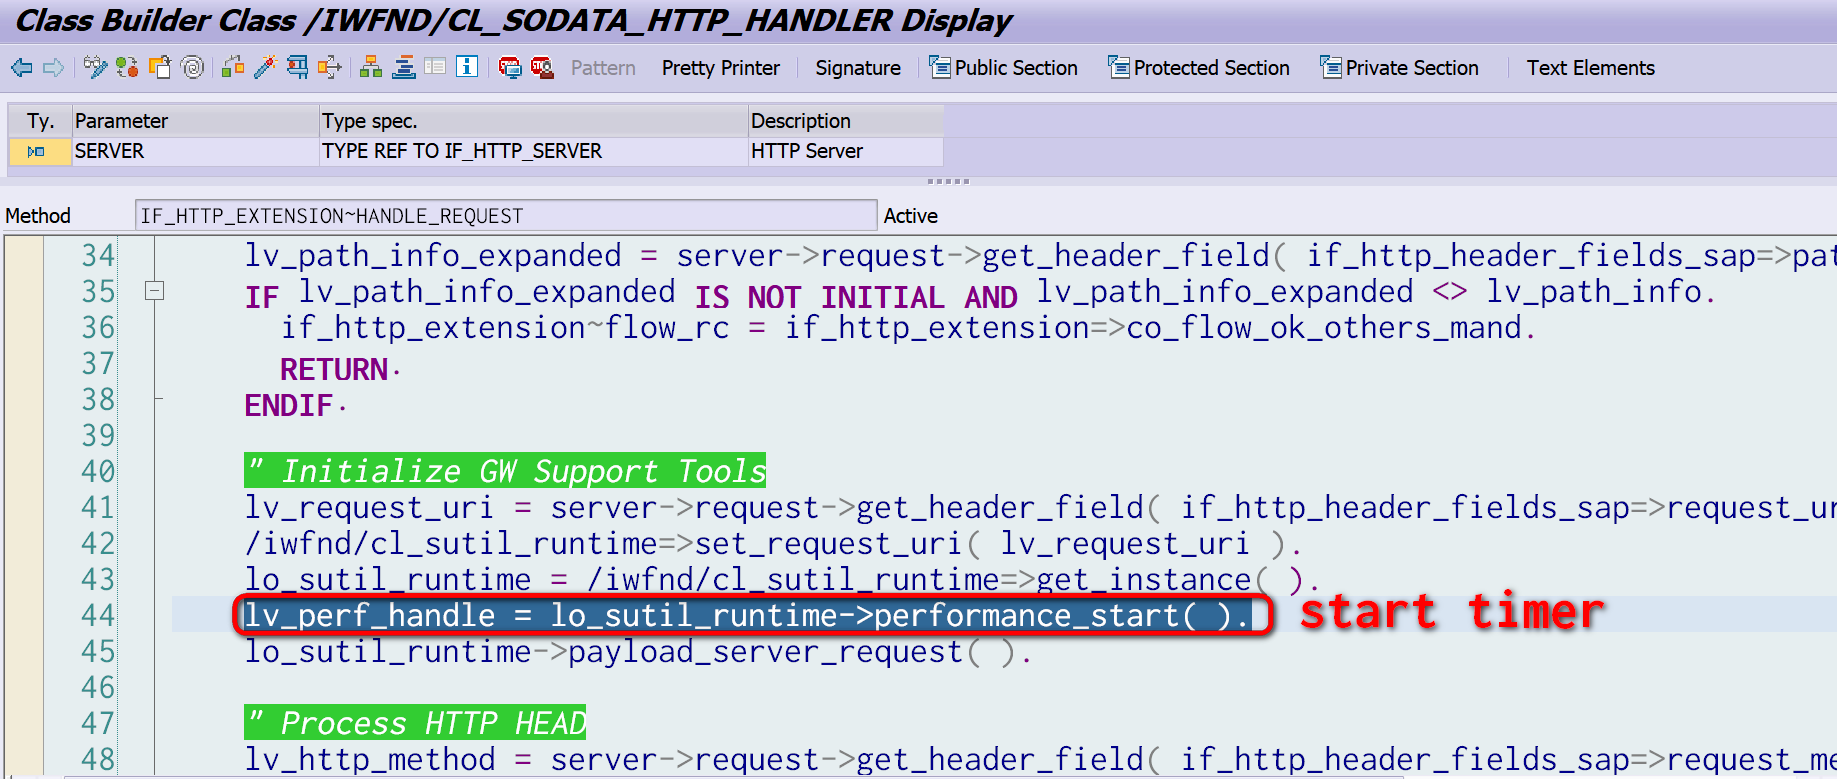The image size is (1837, 779).
Task: Open the Private Section
Action: (1400, 68)
